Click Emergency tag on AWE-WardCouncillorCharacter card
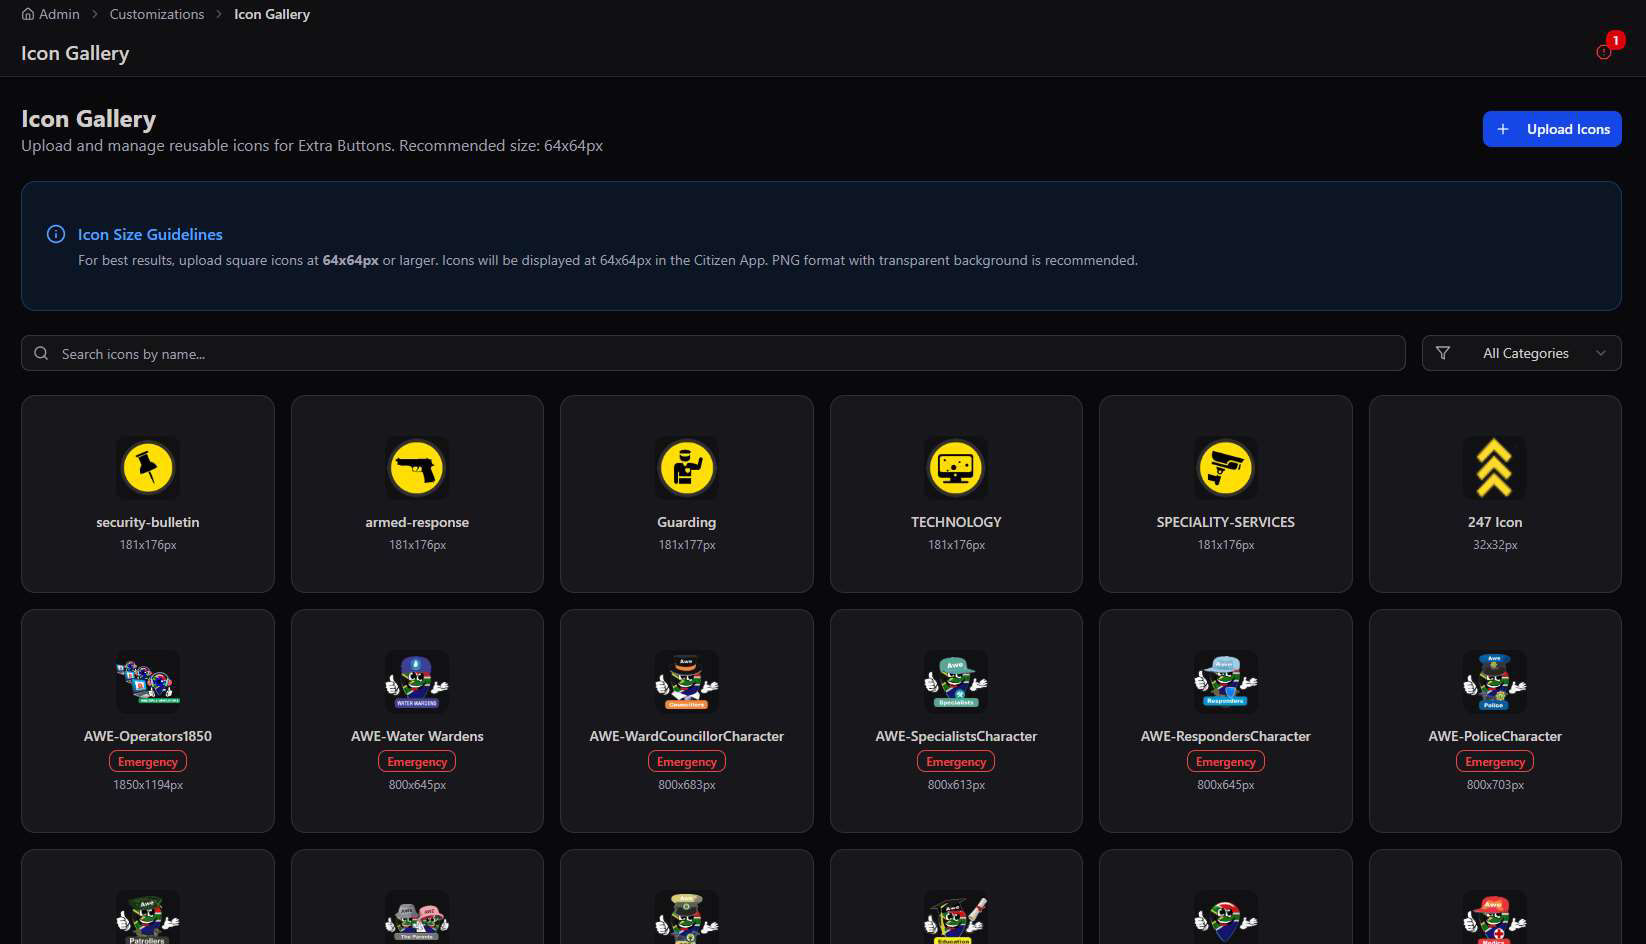This screenshot has height=944, width=1646. [x=687, y=762]
